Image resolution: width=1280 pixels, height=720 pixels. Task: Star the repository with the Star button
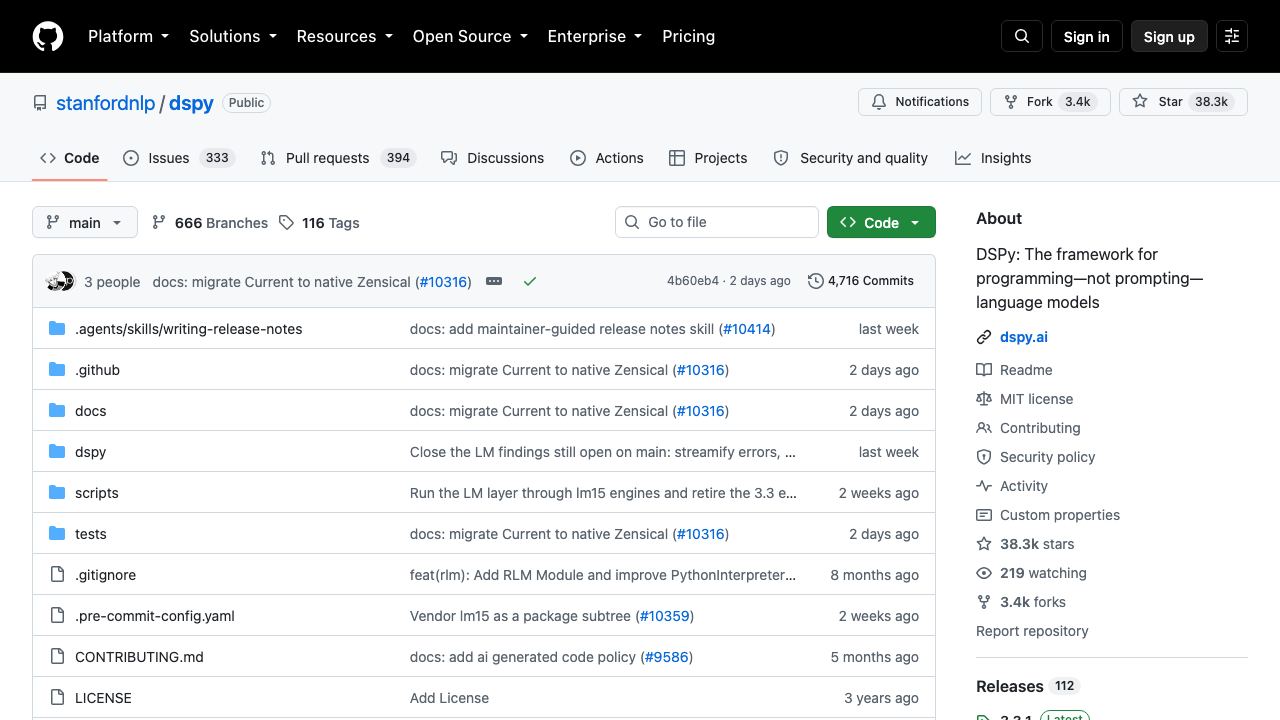click(x=1183, y=102)
